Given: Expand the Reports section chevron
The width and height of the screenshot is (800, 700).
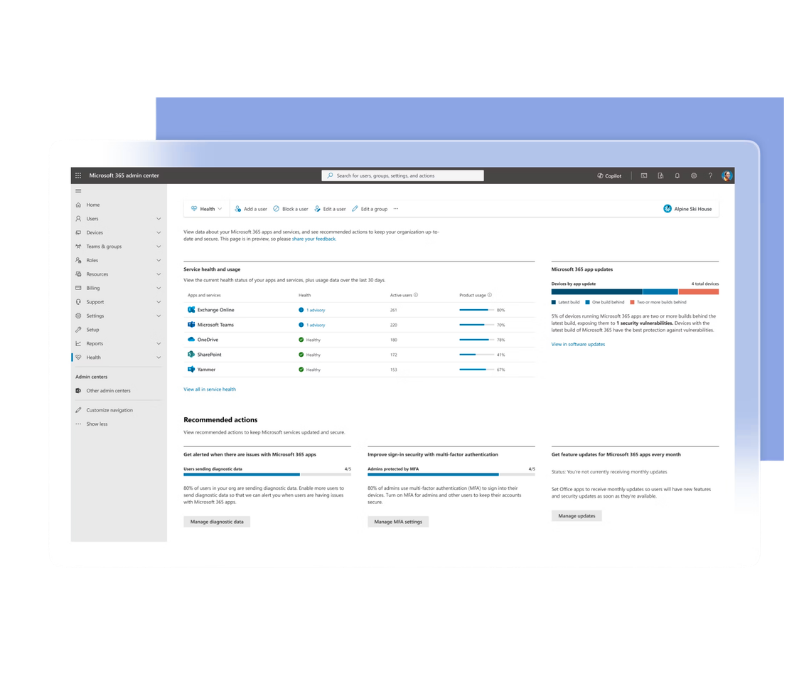Looking at the screenshot, I should [x=158, y=343].
